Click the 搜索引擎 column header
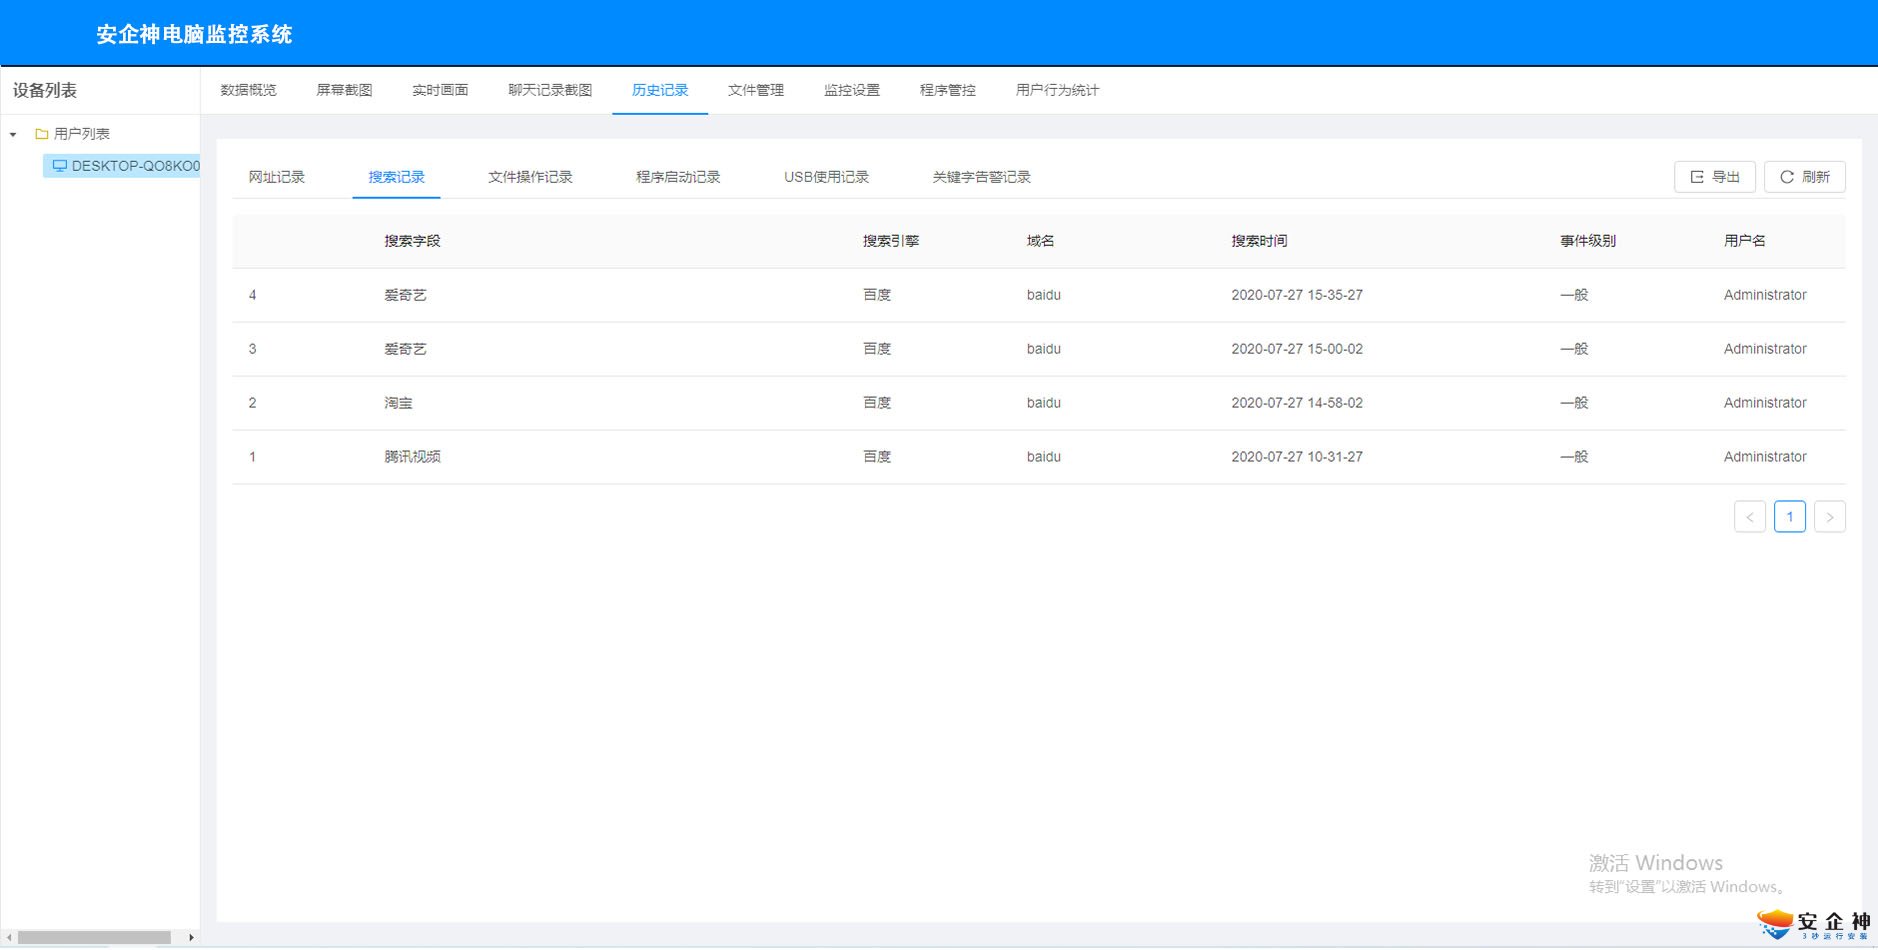 click(892, 241)
